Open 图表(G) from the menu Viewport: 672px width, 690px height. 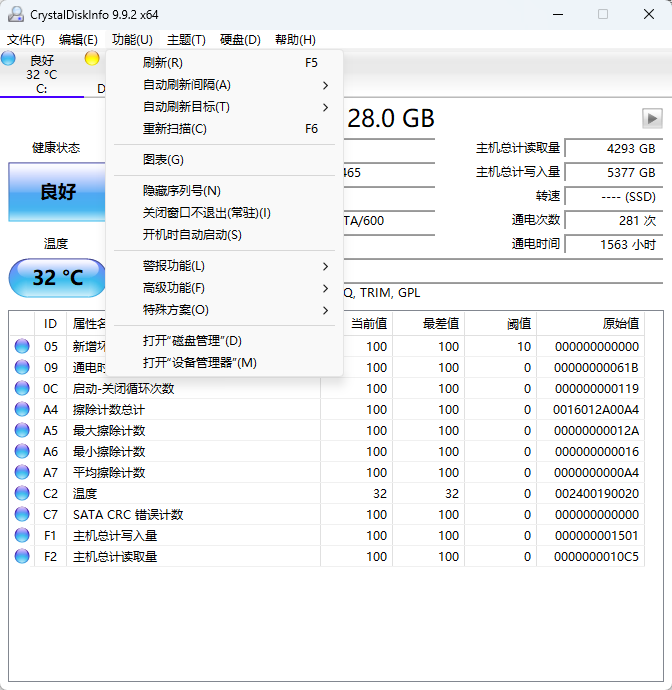point(224,159)
